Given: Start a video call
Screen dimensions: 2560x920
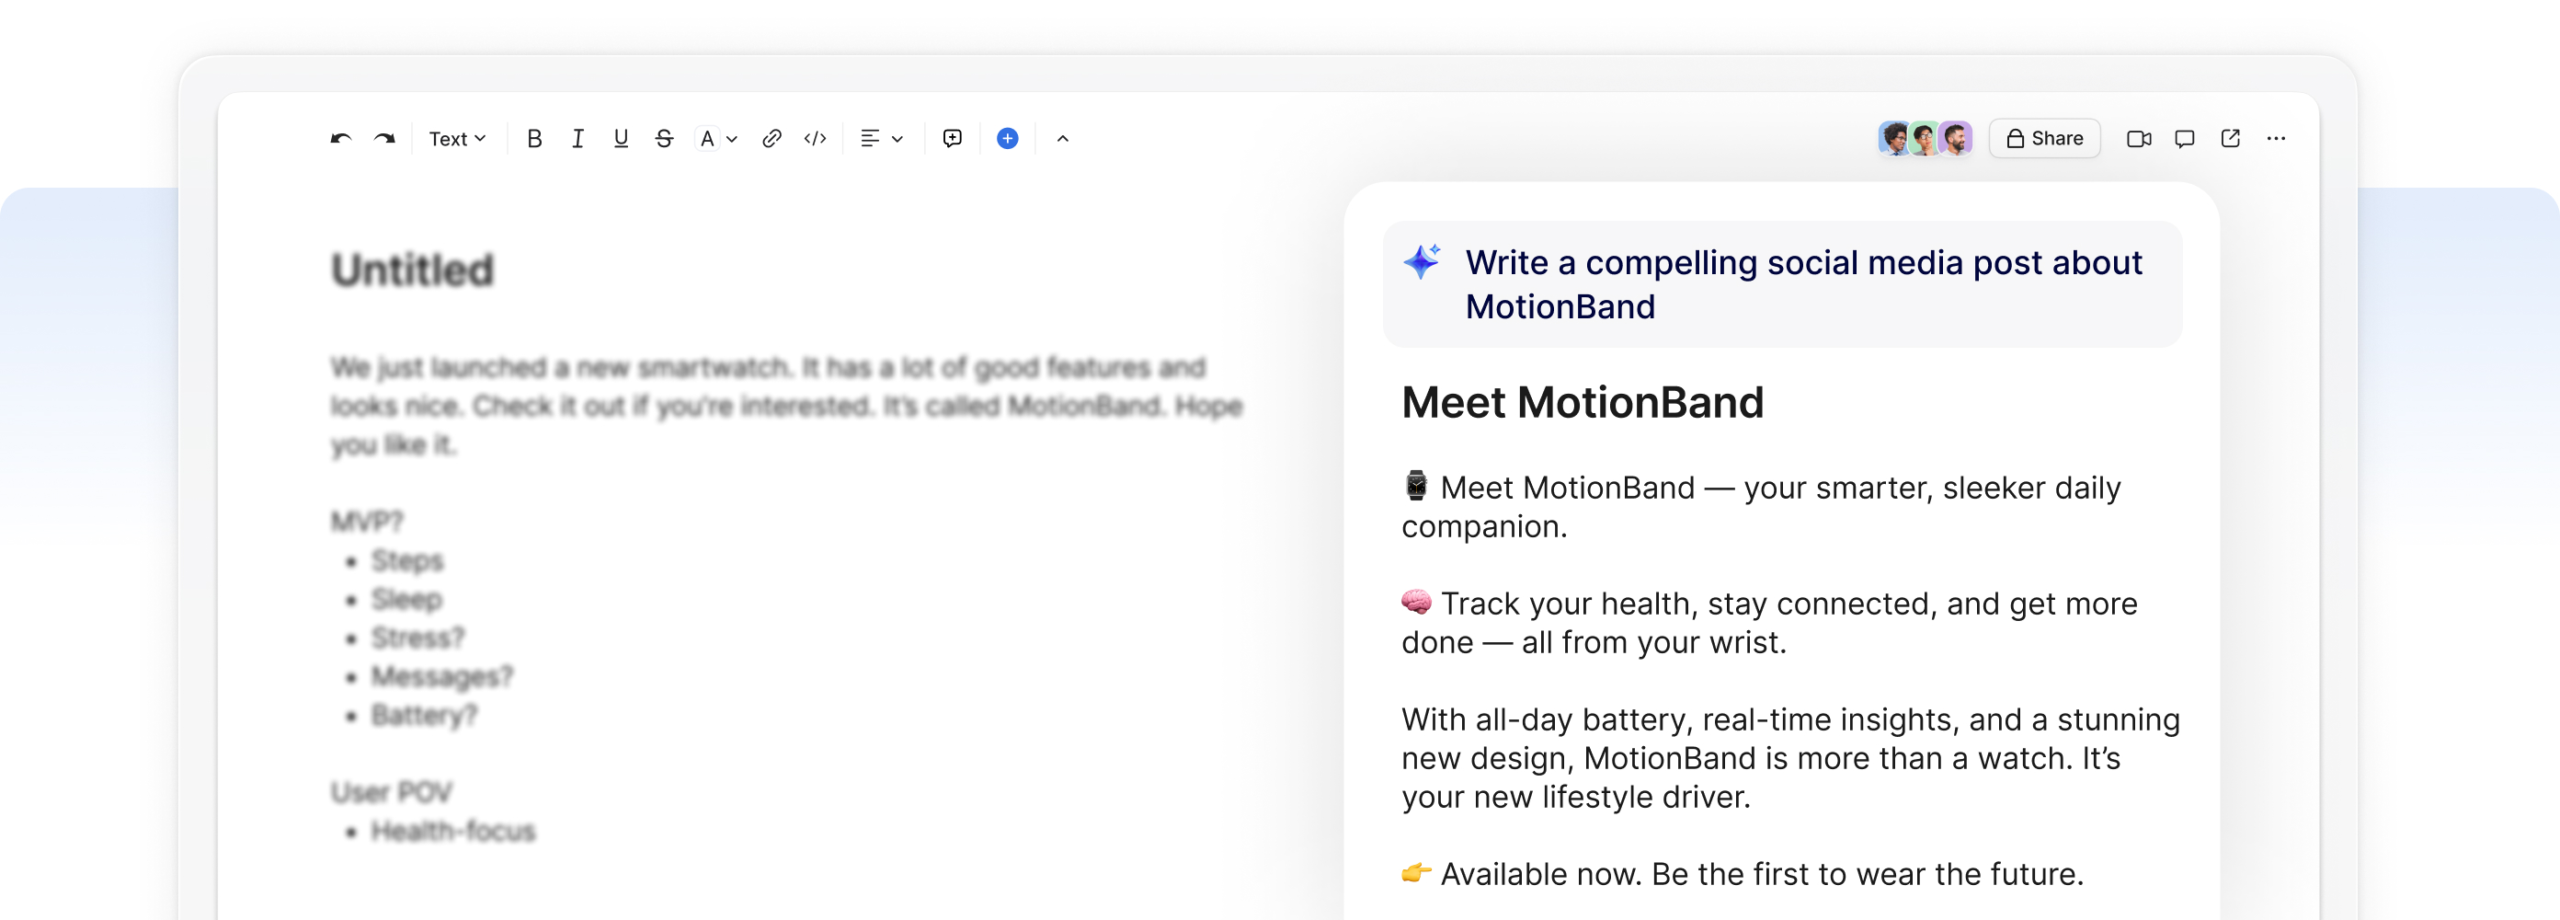Looking at the screenshot, I should click(x=2139, y=139).
